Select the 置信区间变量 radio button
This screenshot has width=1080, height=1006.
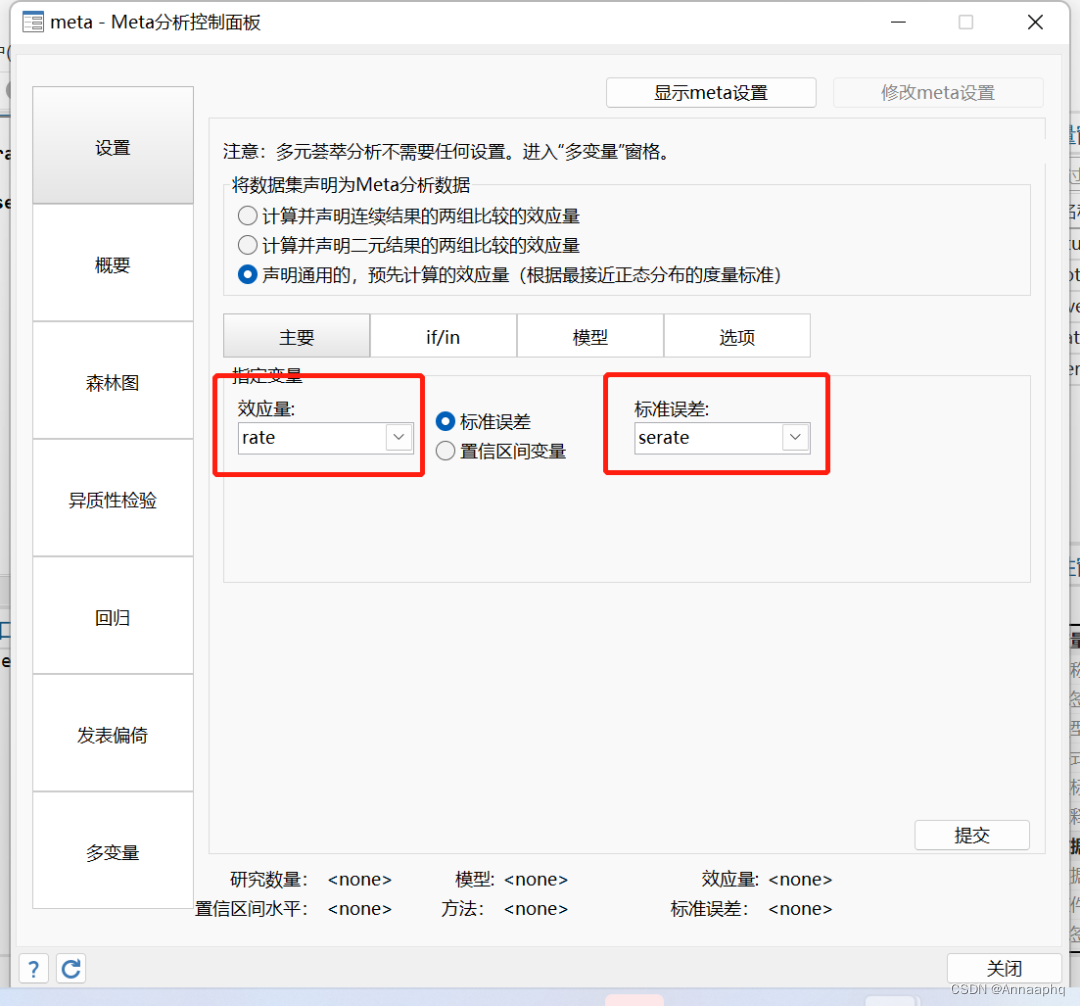(445, 450)
